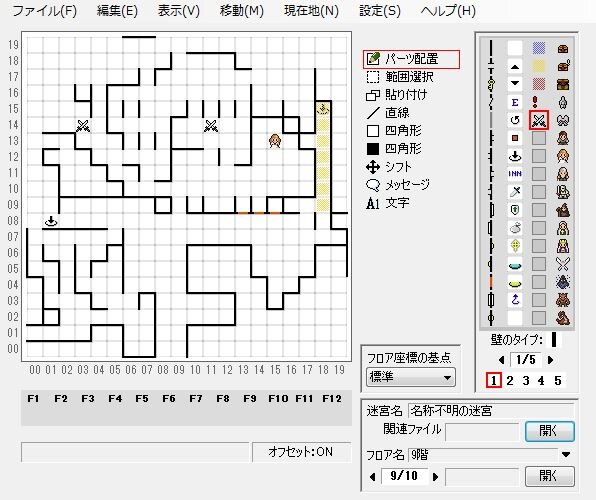Toggle the オフセット:ON button
596x500 pixels.
301,452
